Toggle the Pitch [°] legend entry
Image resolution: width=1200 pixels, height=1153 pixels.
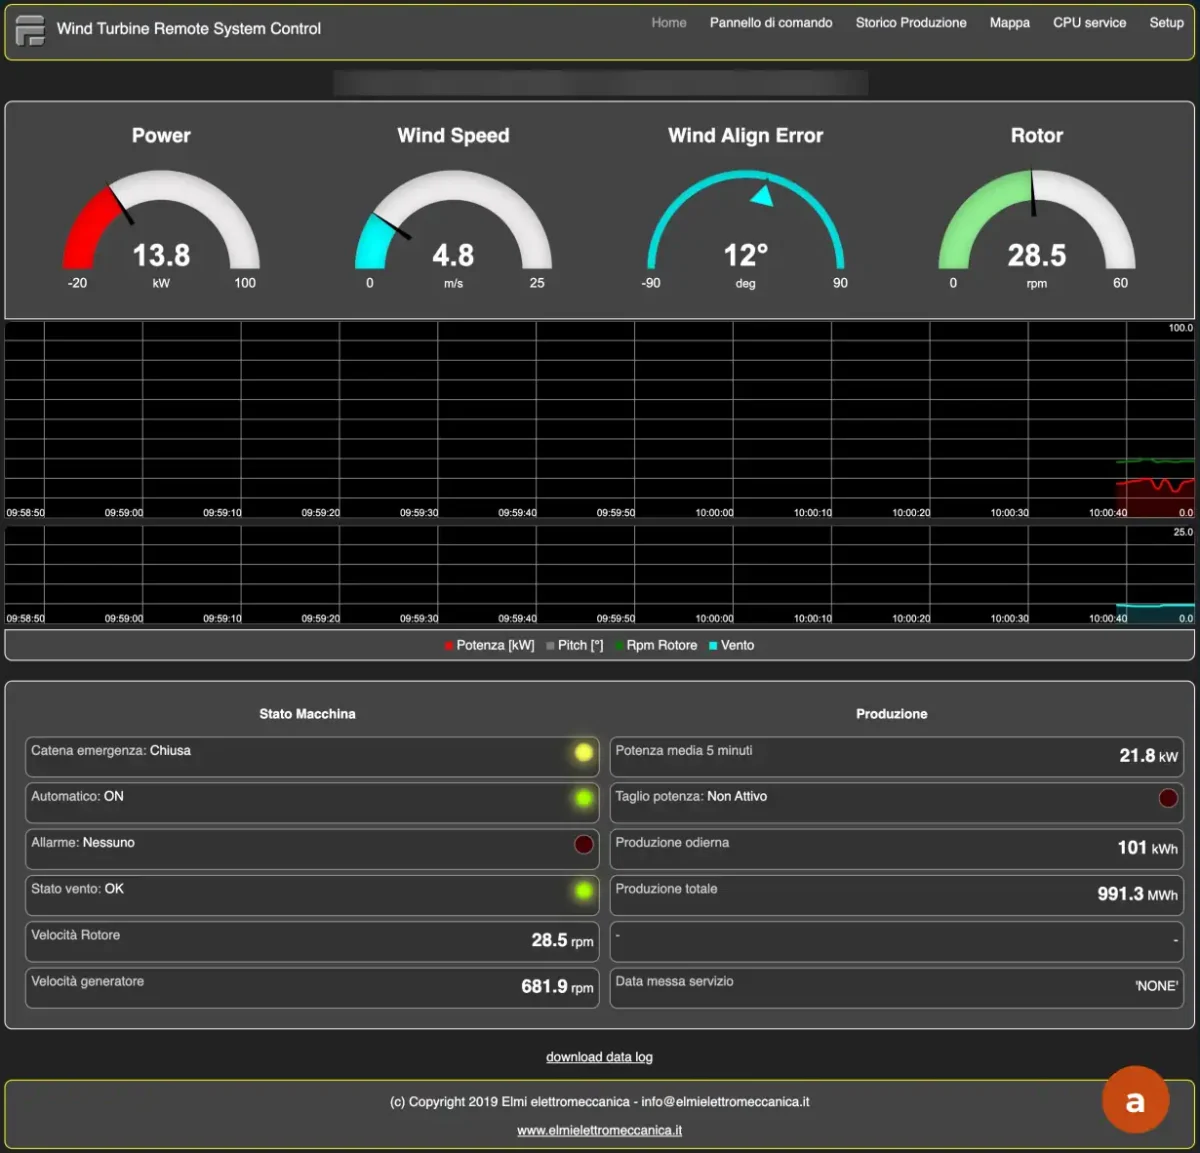pyautogui.click(x=575, y=645)
